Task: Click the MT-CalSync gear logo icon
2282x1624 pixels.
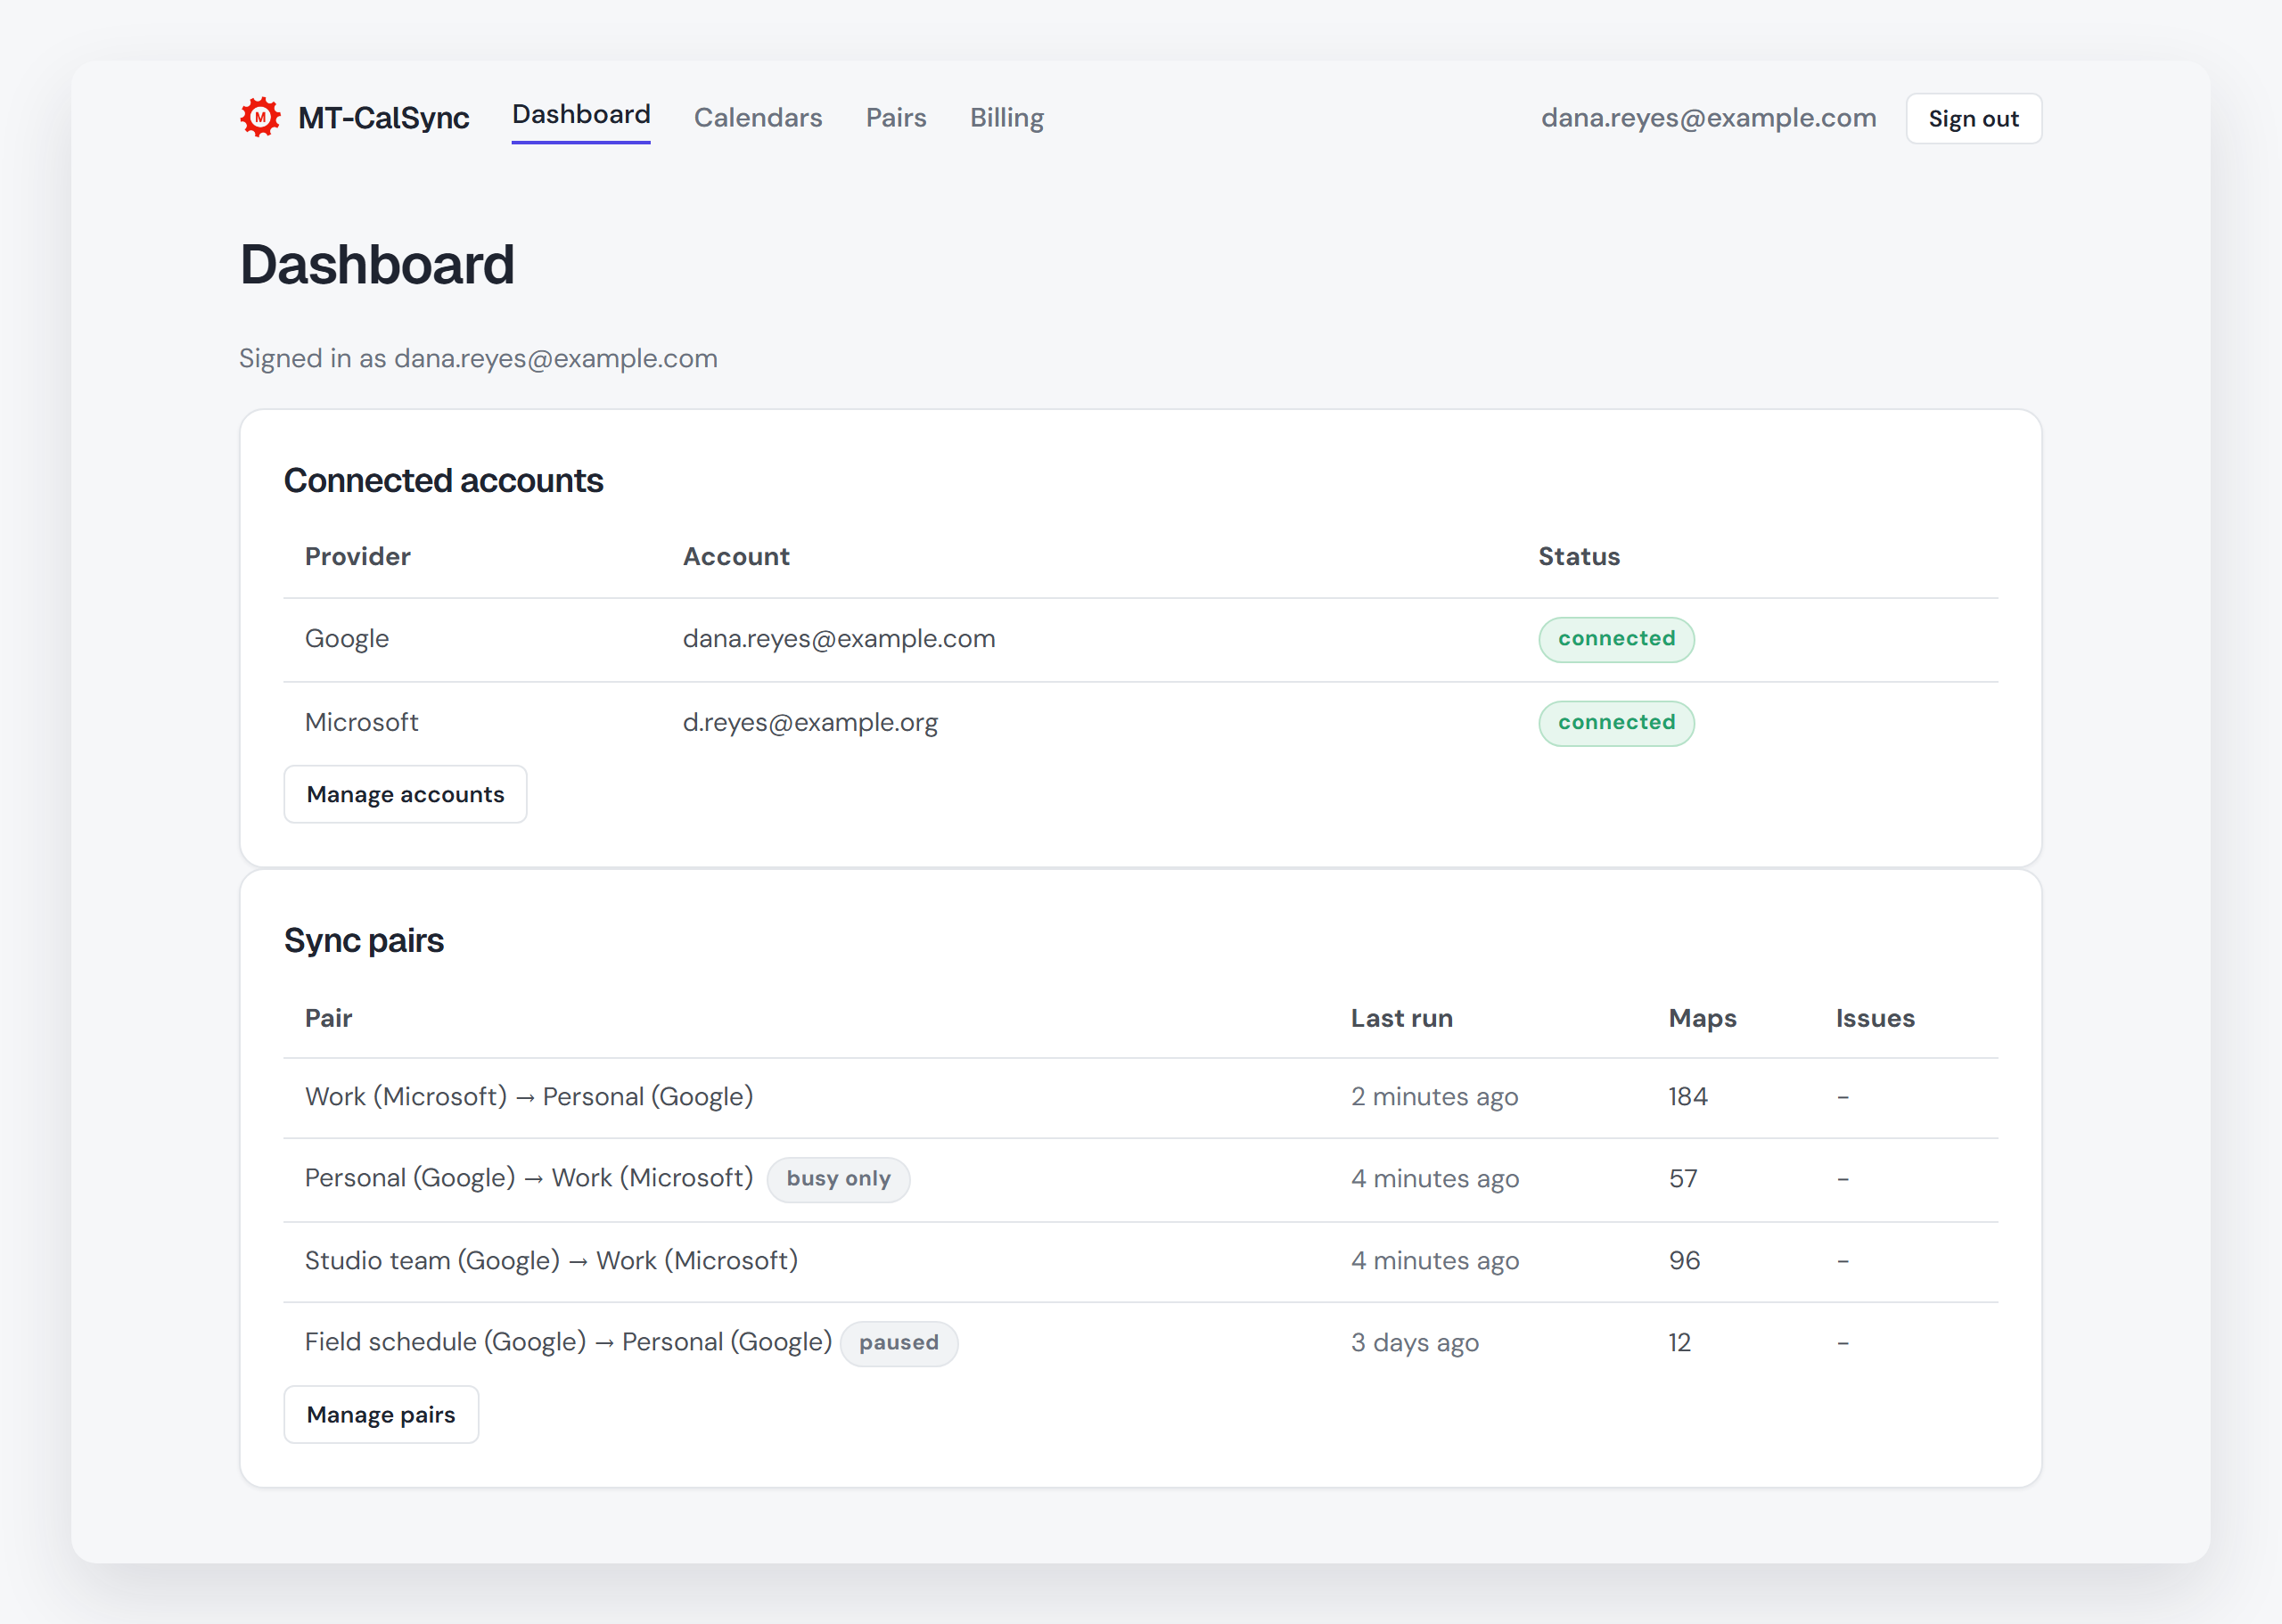Action: 260,118
